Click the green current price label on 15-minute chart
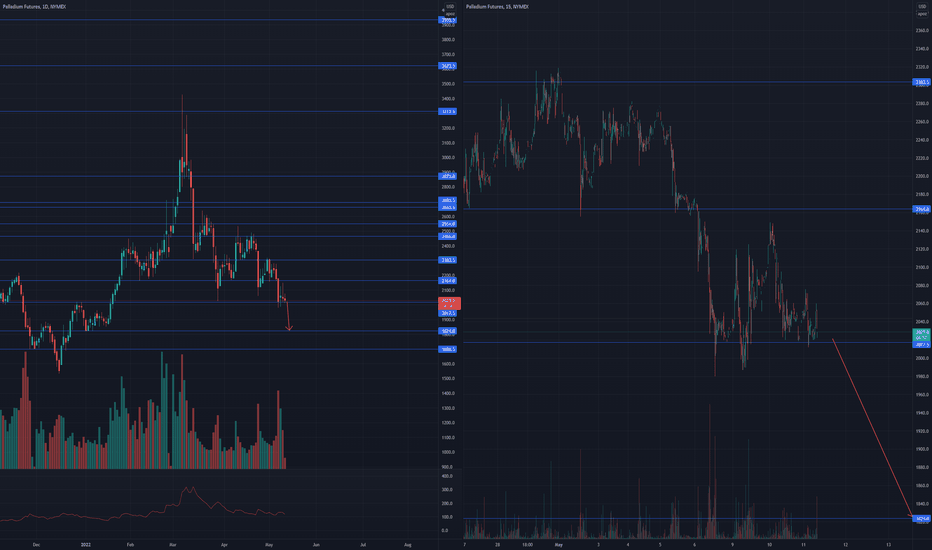 [x=922, y=335]
